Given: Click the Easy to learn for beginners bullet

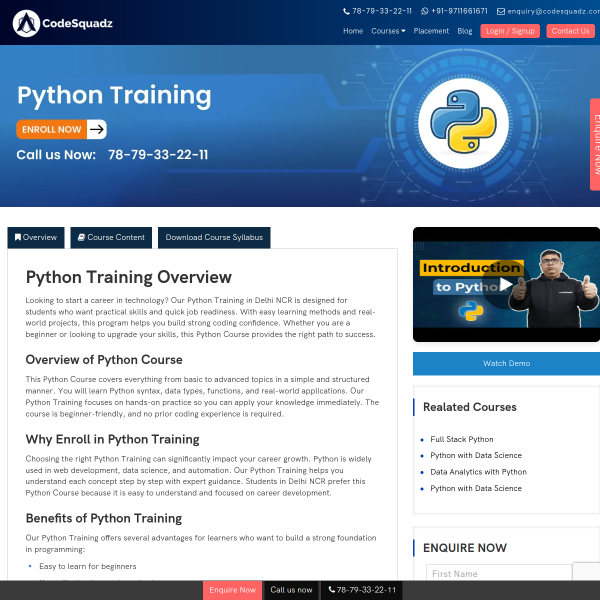Looking at the screenshot, I should pos(88,566).
